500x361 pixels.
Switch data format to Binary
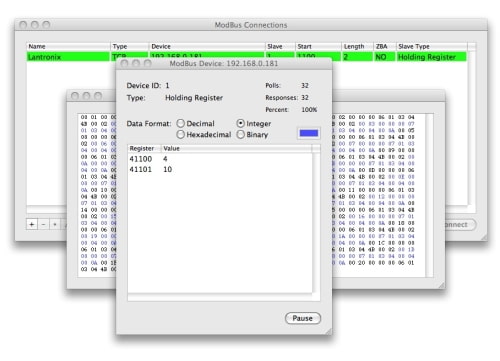click(x=252, y=135)
